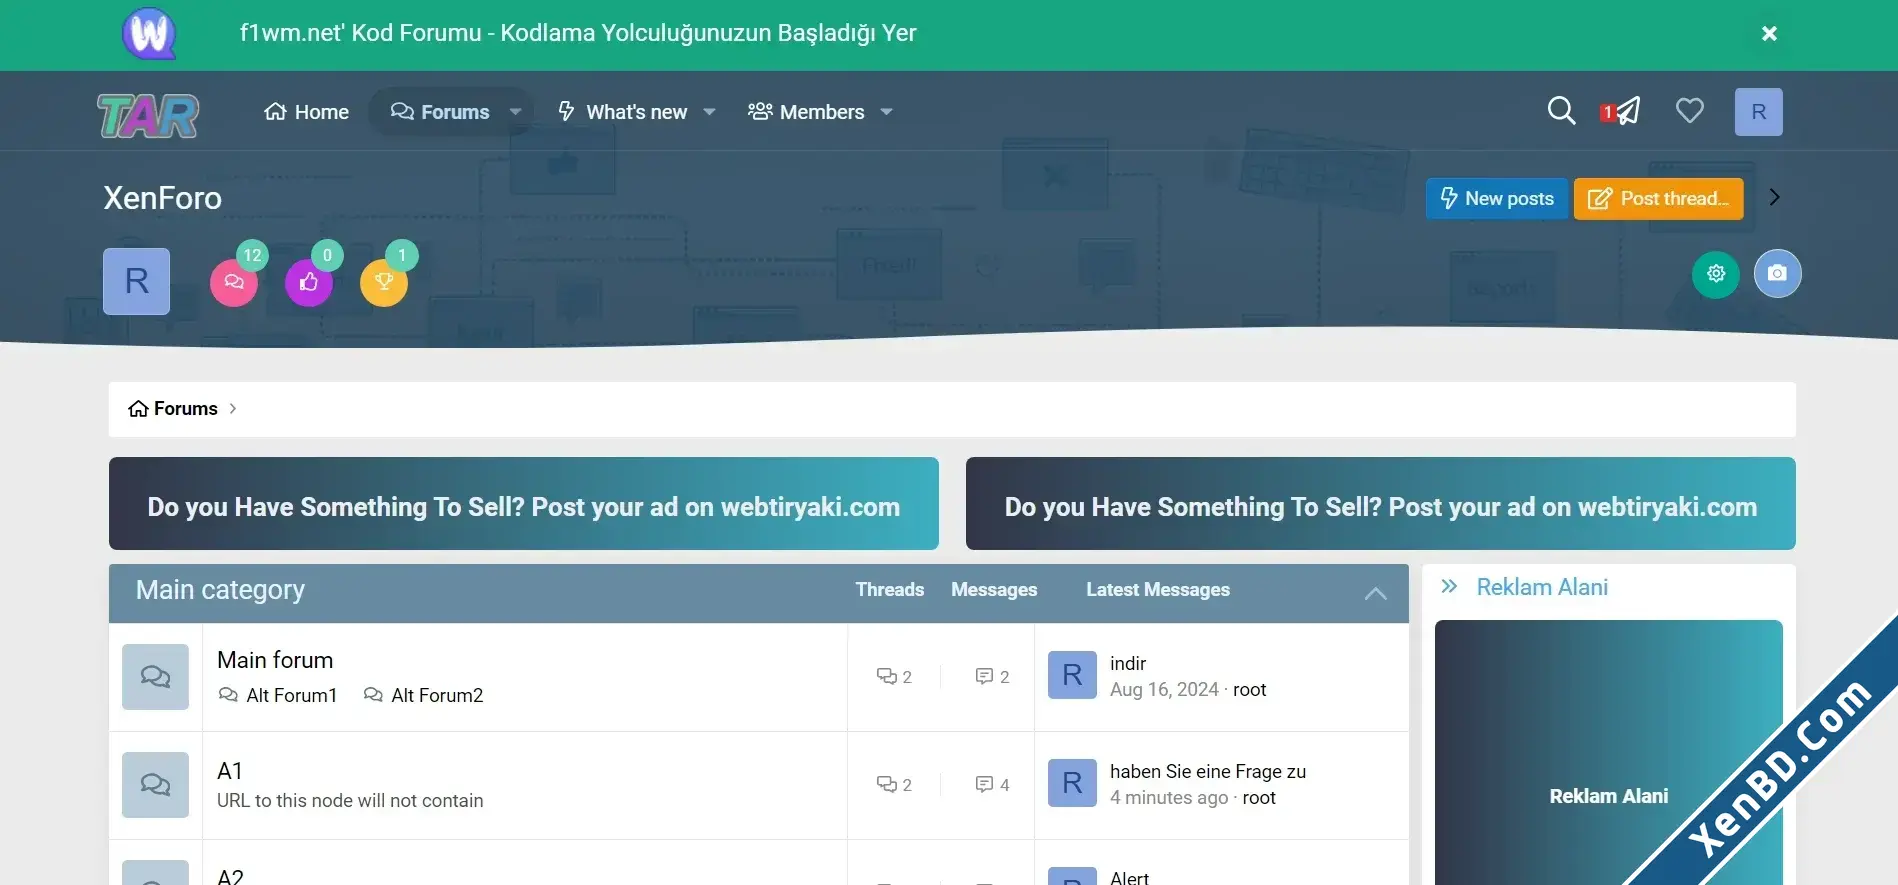Click root username in A1 row
The image size is (1898, 885).
pos(1259,797)
